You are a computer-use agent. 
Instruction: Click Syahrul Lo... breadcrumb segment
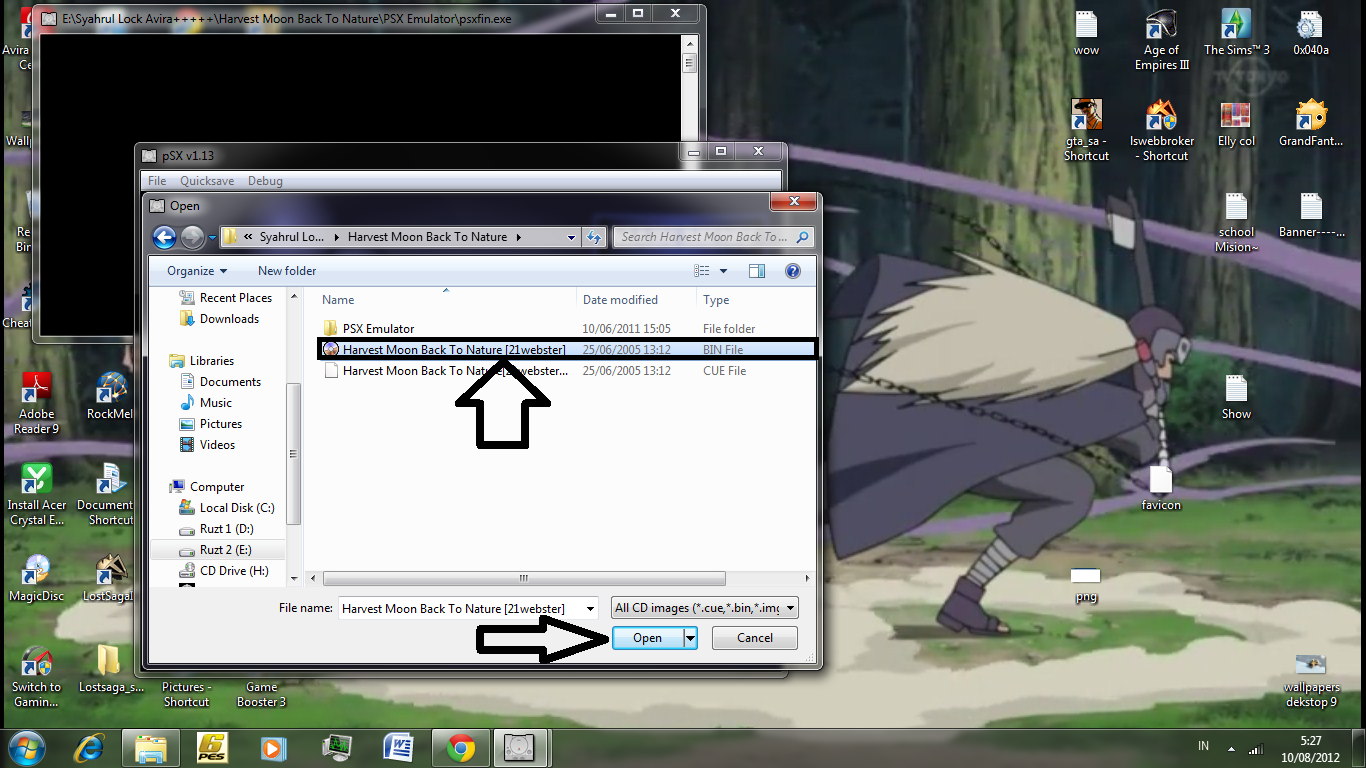[292, 237]
